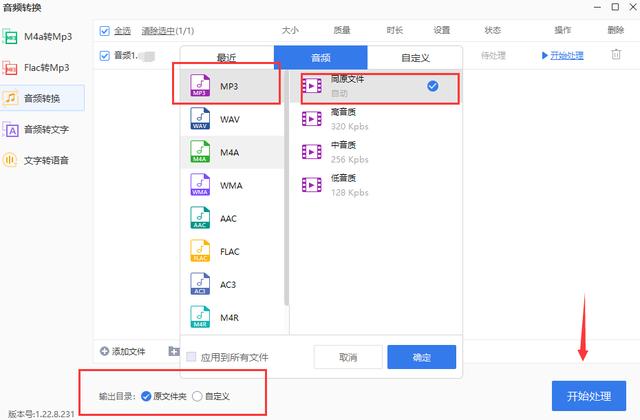Select the 音频转换 sidebar icon

tap(10, 98)
